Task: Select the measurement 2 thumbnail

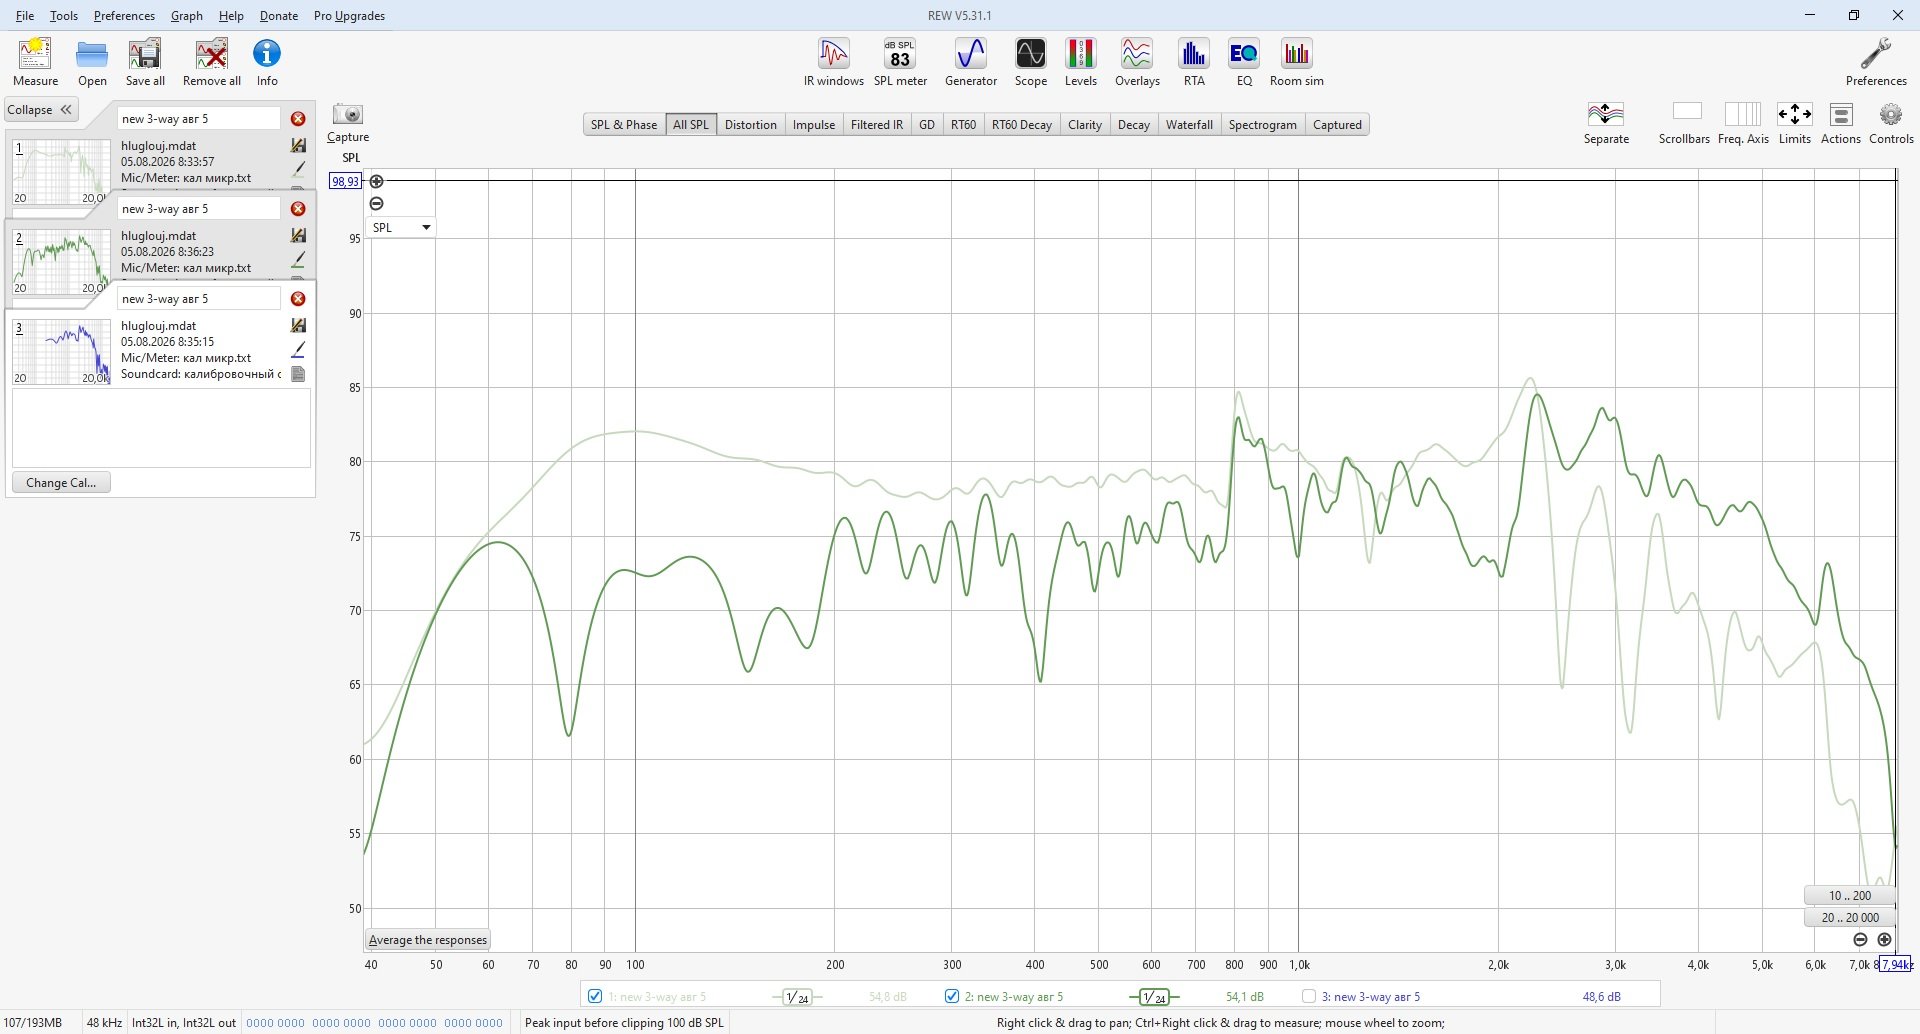Action: click(61, 262)
